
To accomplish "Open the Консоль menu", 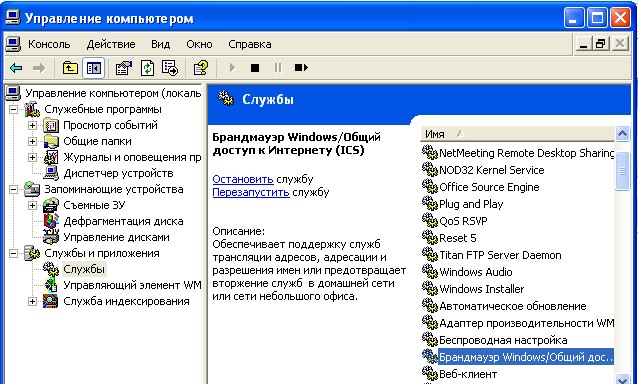I will pyautogui.click(x=49, y=44).
